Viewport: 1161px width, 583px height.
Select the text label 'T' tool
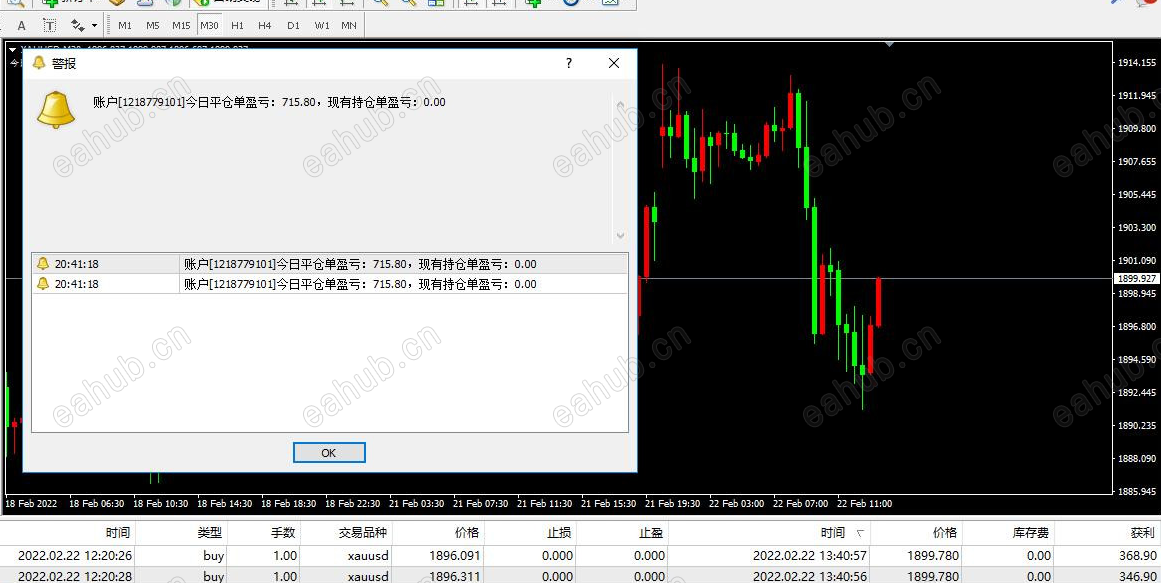click(x=49, y=26)
